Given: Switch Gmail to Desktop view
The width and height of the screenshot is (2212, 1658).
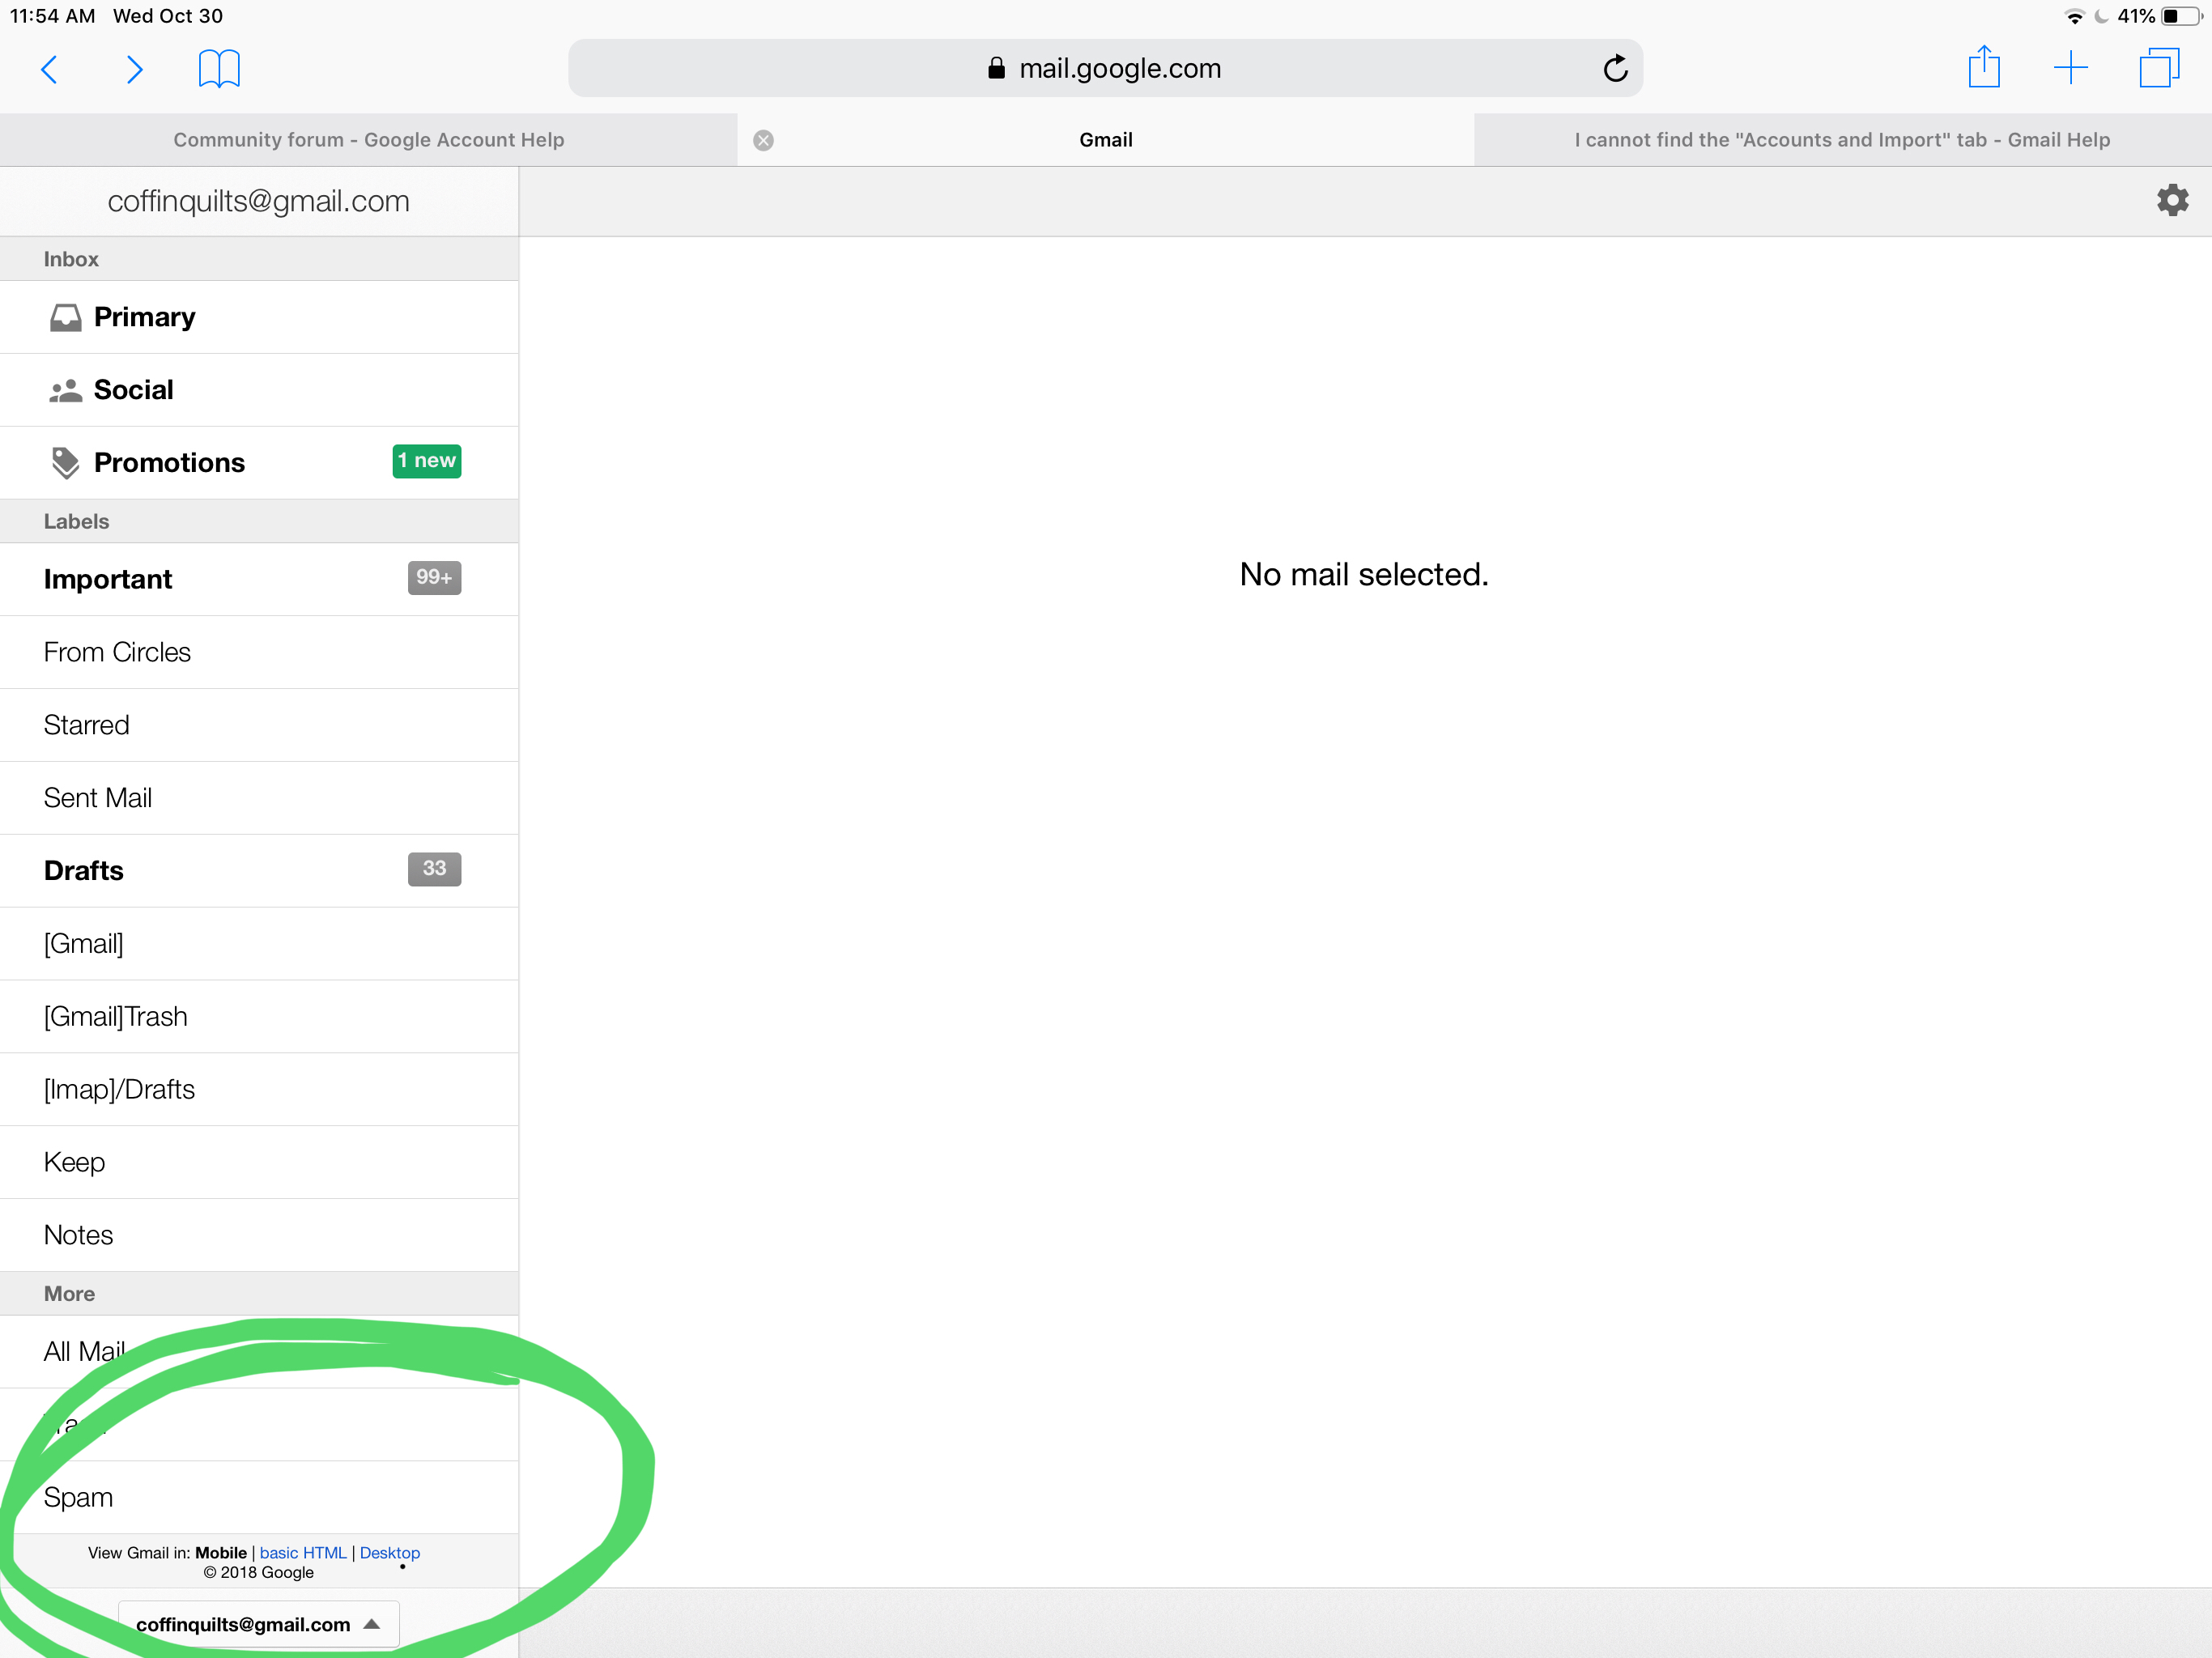Looking at the screenshot, I should pos(389,1552).
